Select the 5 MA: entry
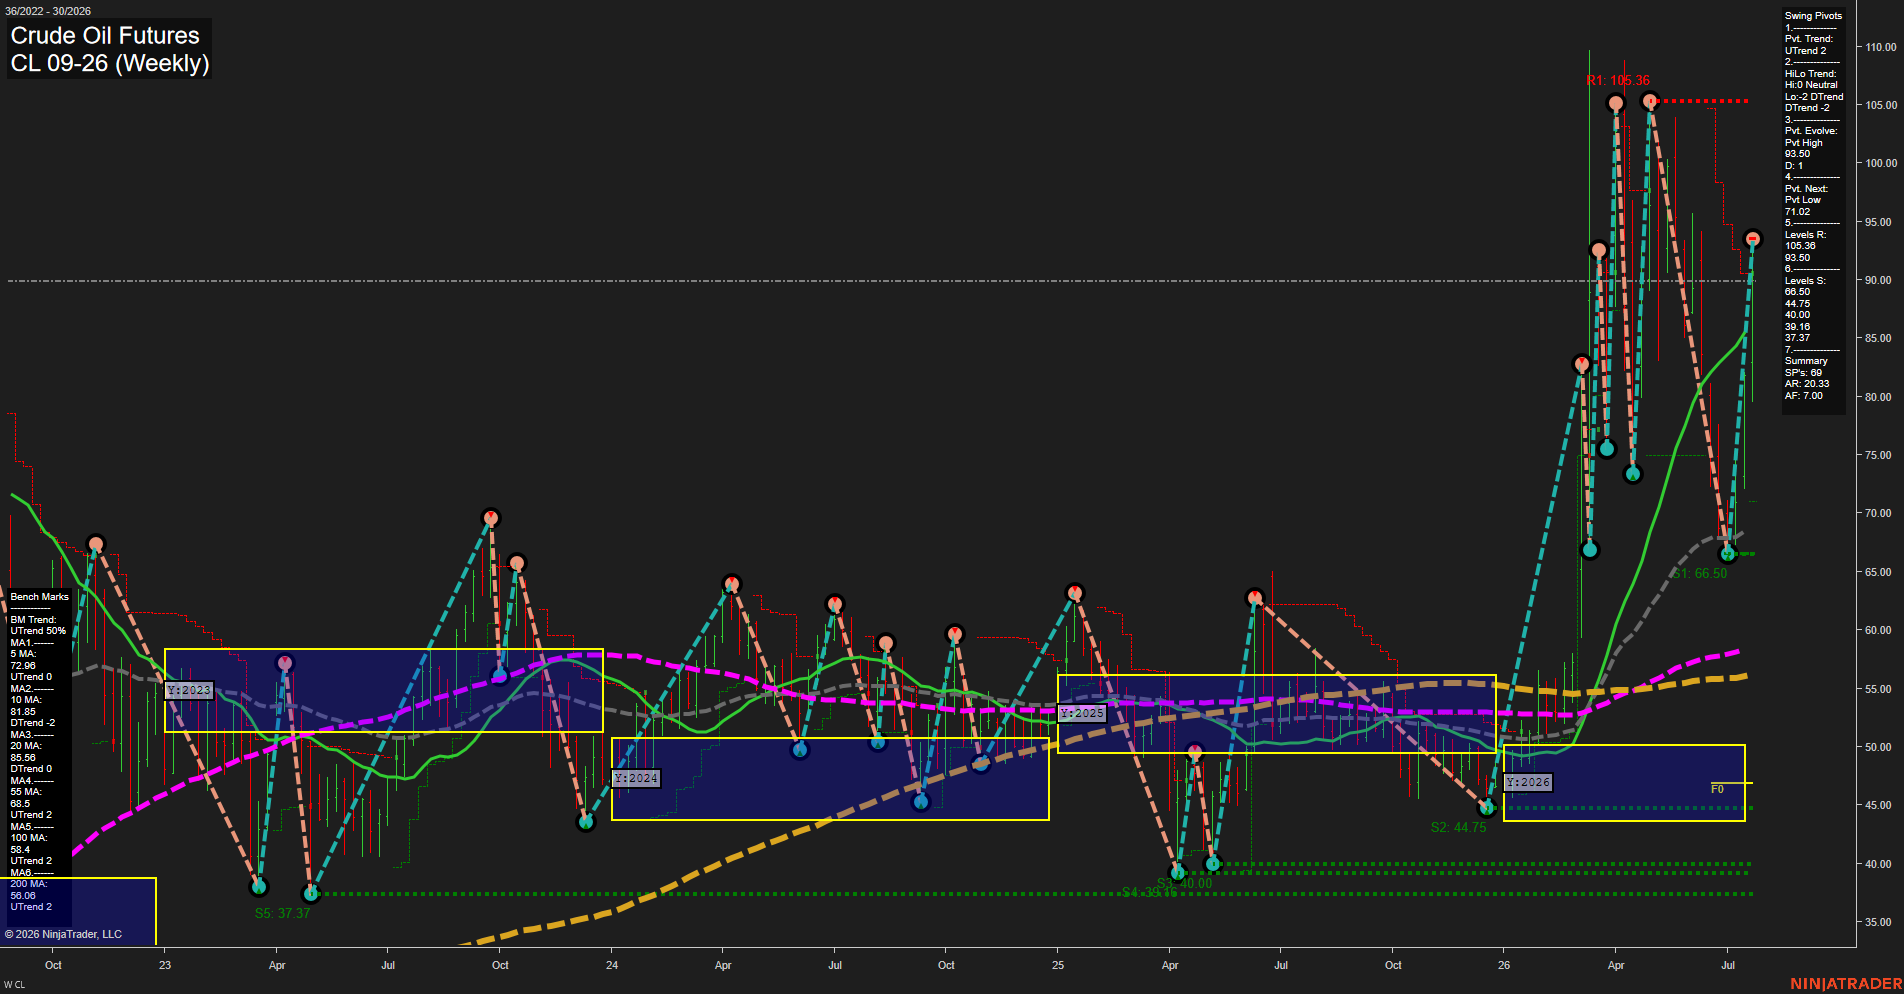 click(x=24, y=654)
